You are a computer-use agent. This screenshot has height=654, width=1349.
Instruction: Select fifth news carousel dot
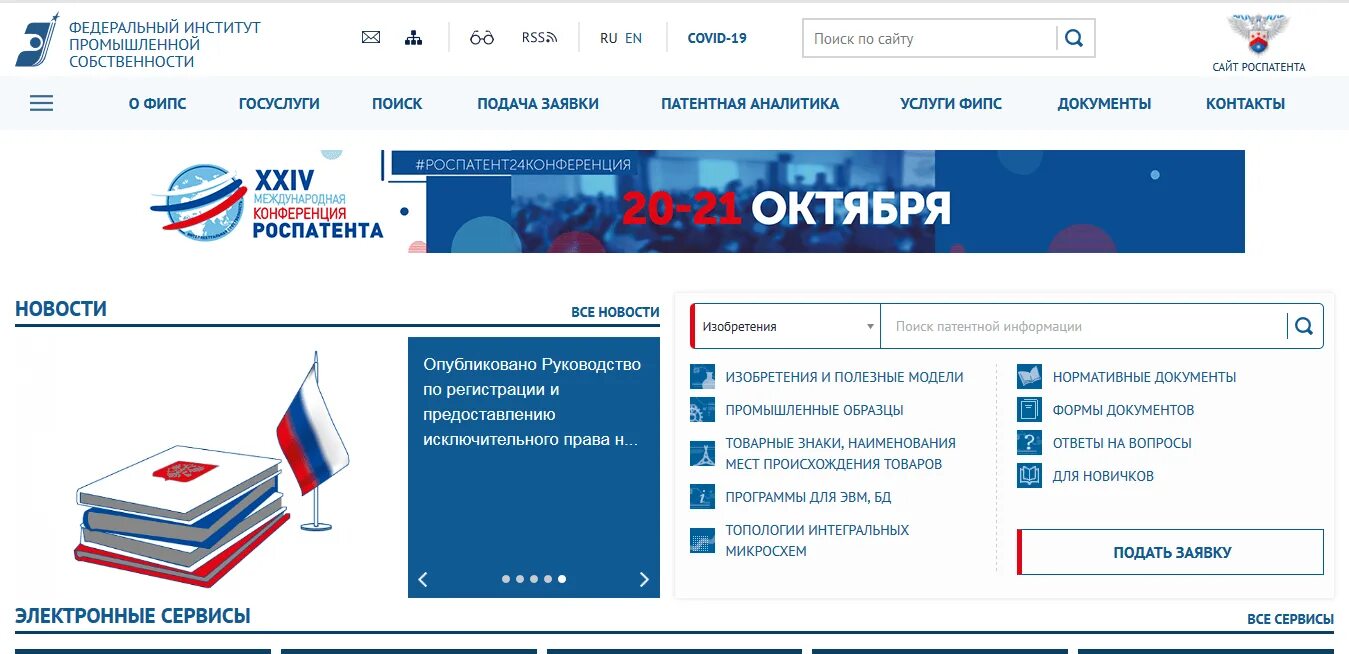click(x=562, y=579)
